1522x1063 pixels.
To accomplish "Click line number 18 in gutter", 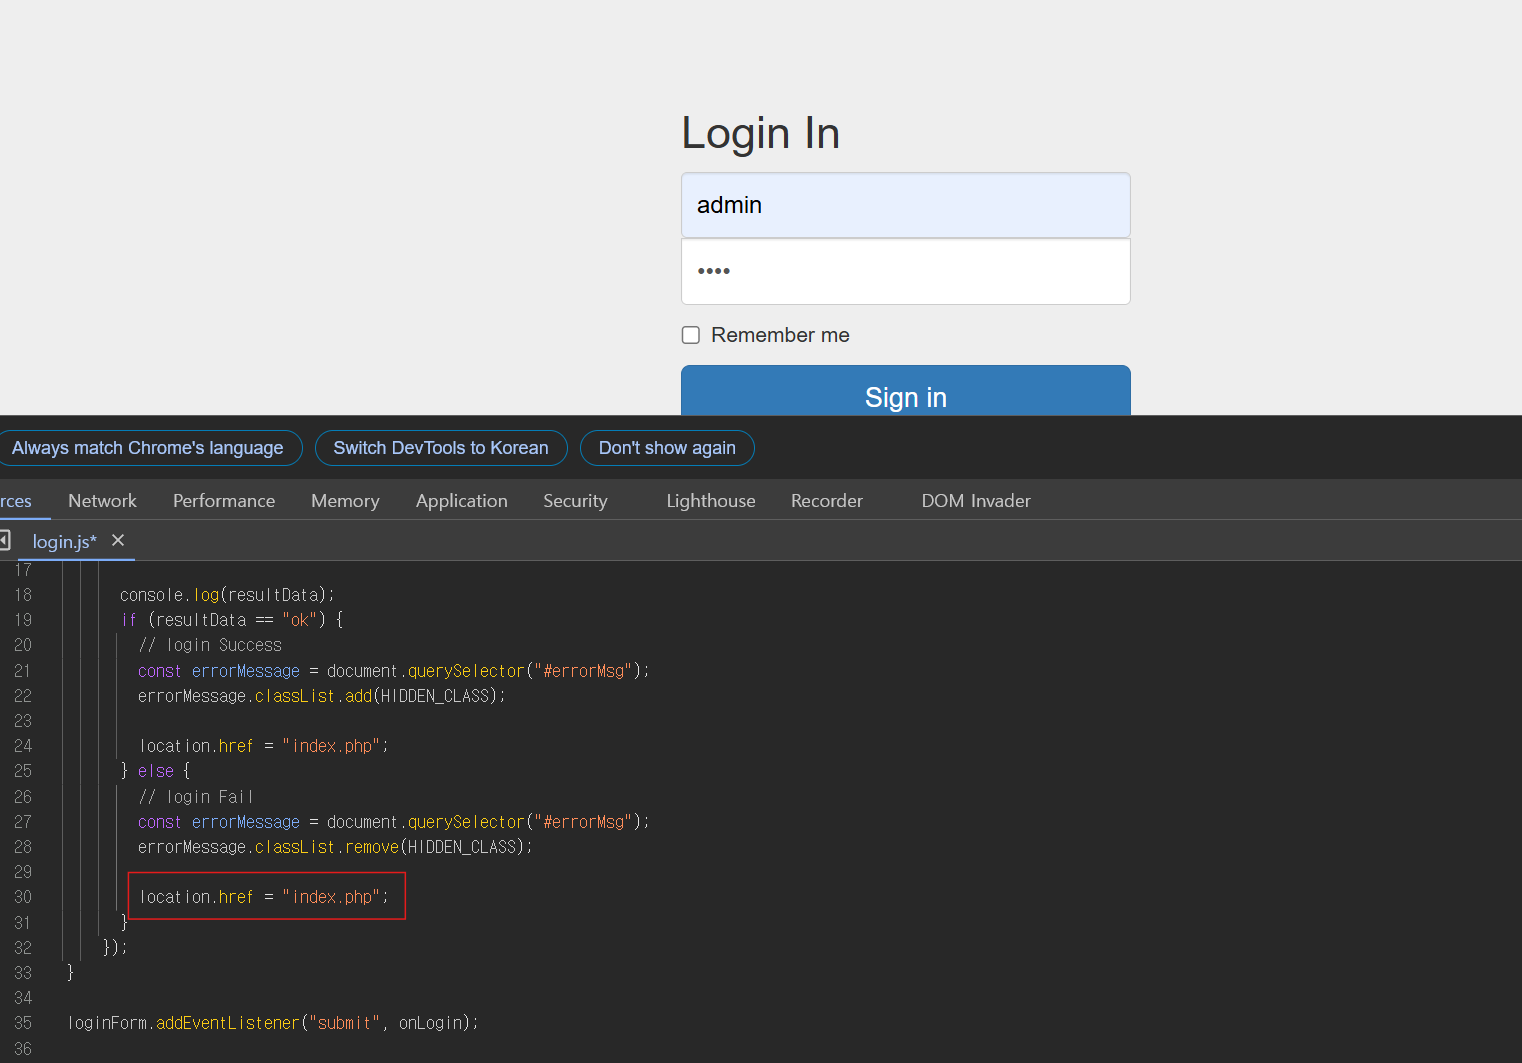I will (x=23, y=595).
